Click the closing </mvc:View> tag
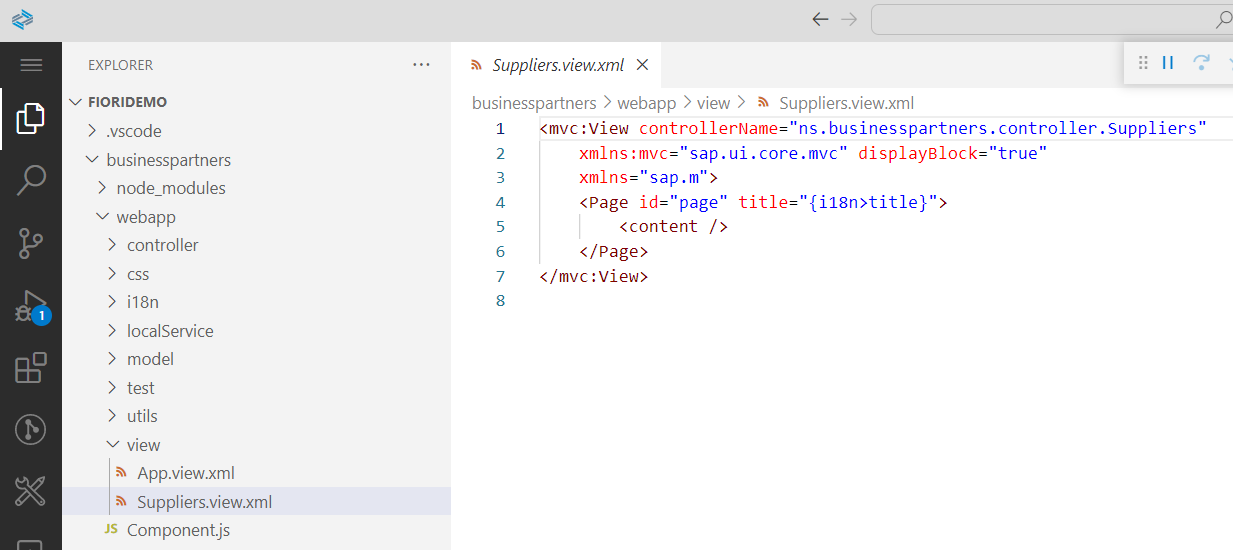This screenshot has height=550, width=1233. click(594, 276)
